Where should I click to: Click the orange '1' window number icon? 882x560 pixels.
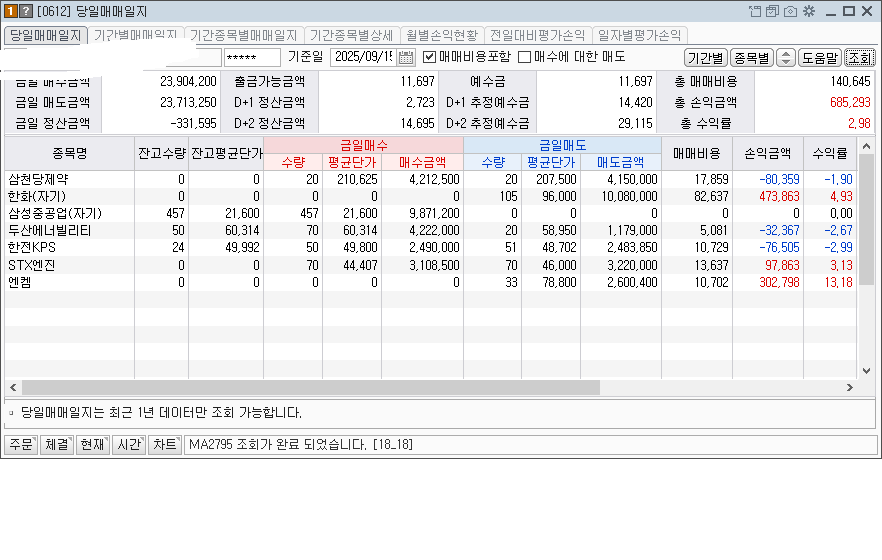[11, 11]
